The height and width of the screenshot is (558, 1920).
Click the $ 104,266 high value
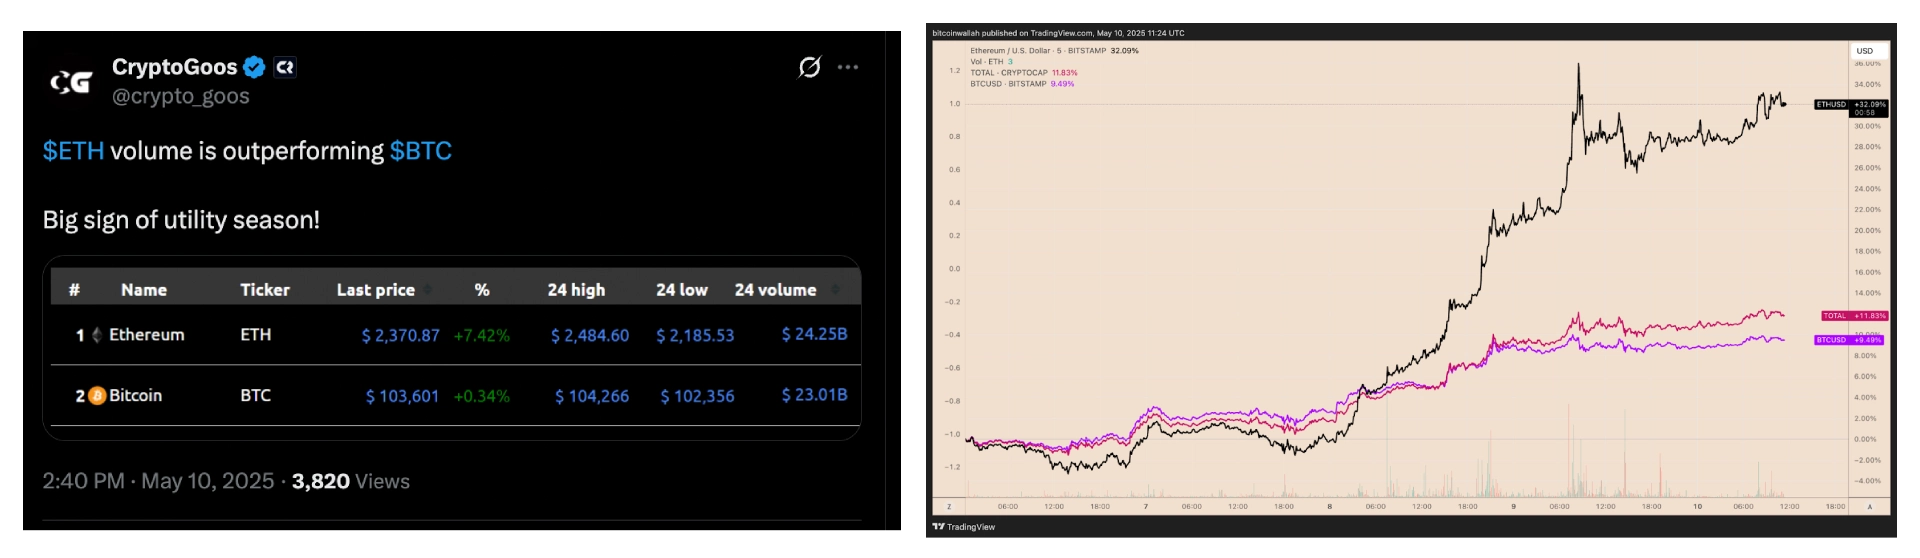592,397
